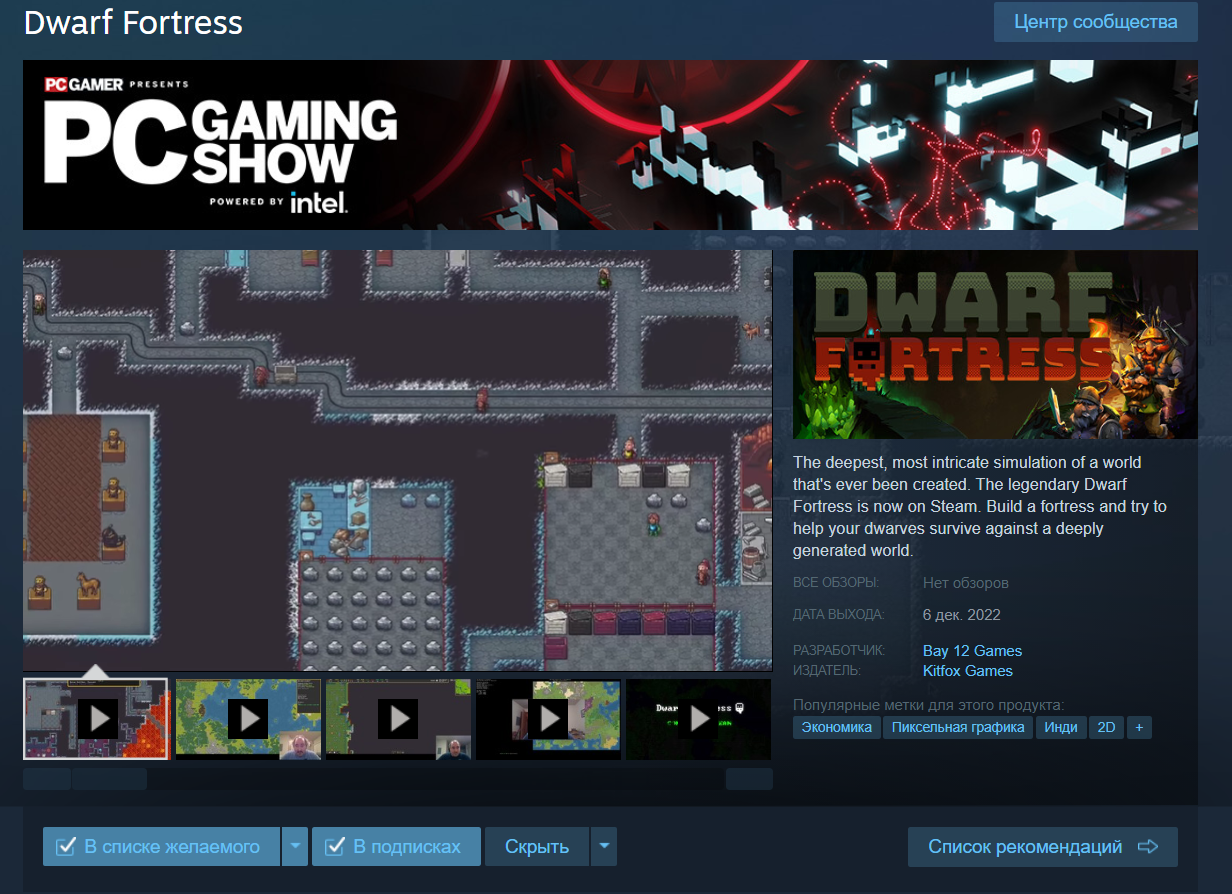Screen dimensions: 1232x894
Task: Click the game description paragraph
Action: click(980, 507)
